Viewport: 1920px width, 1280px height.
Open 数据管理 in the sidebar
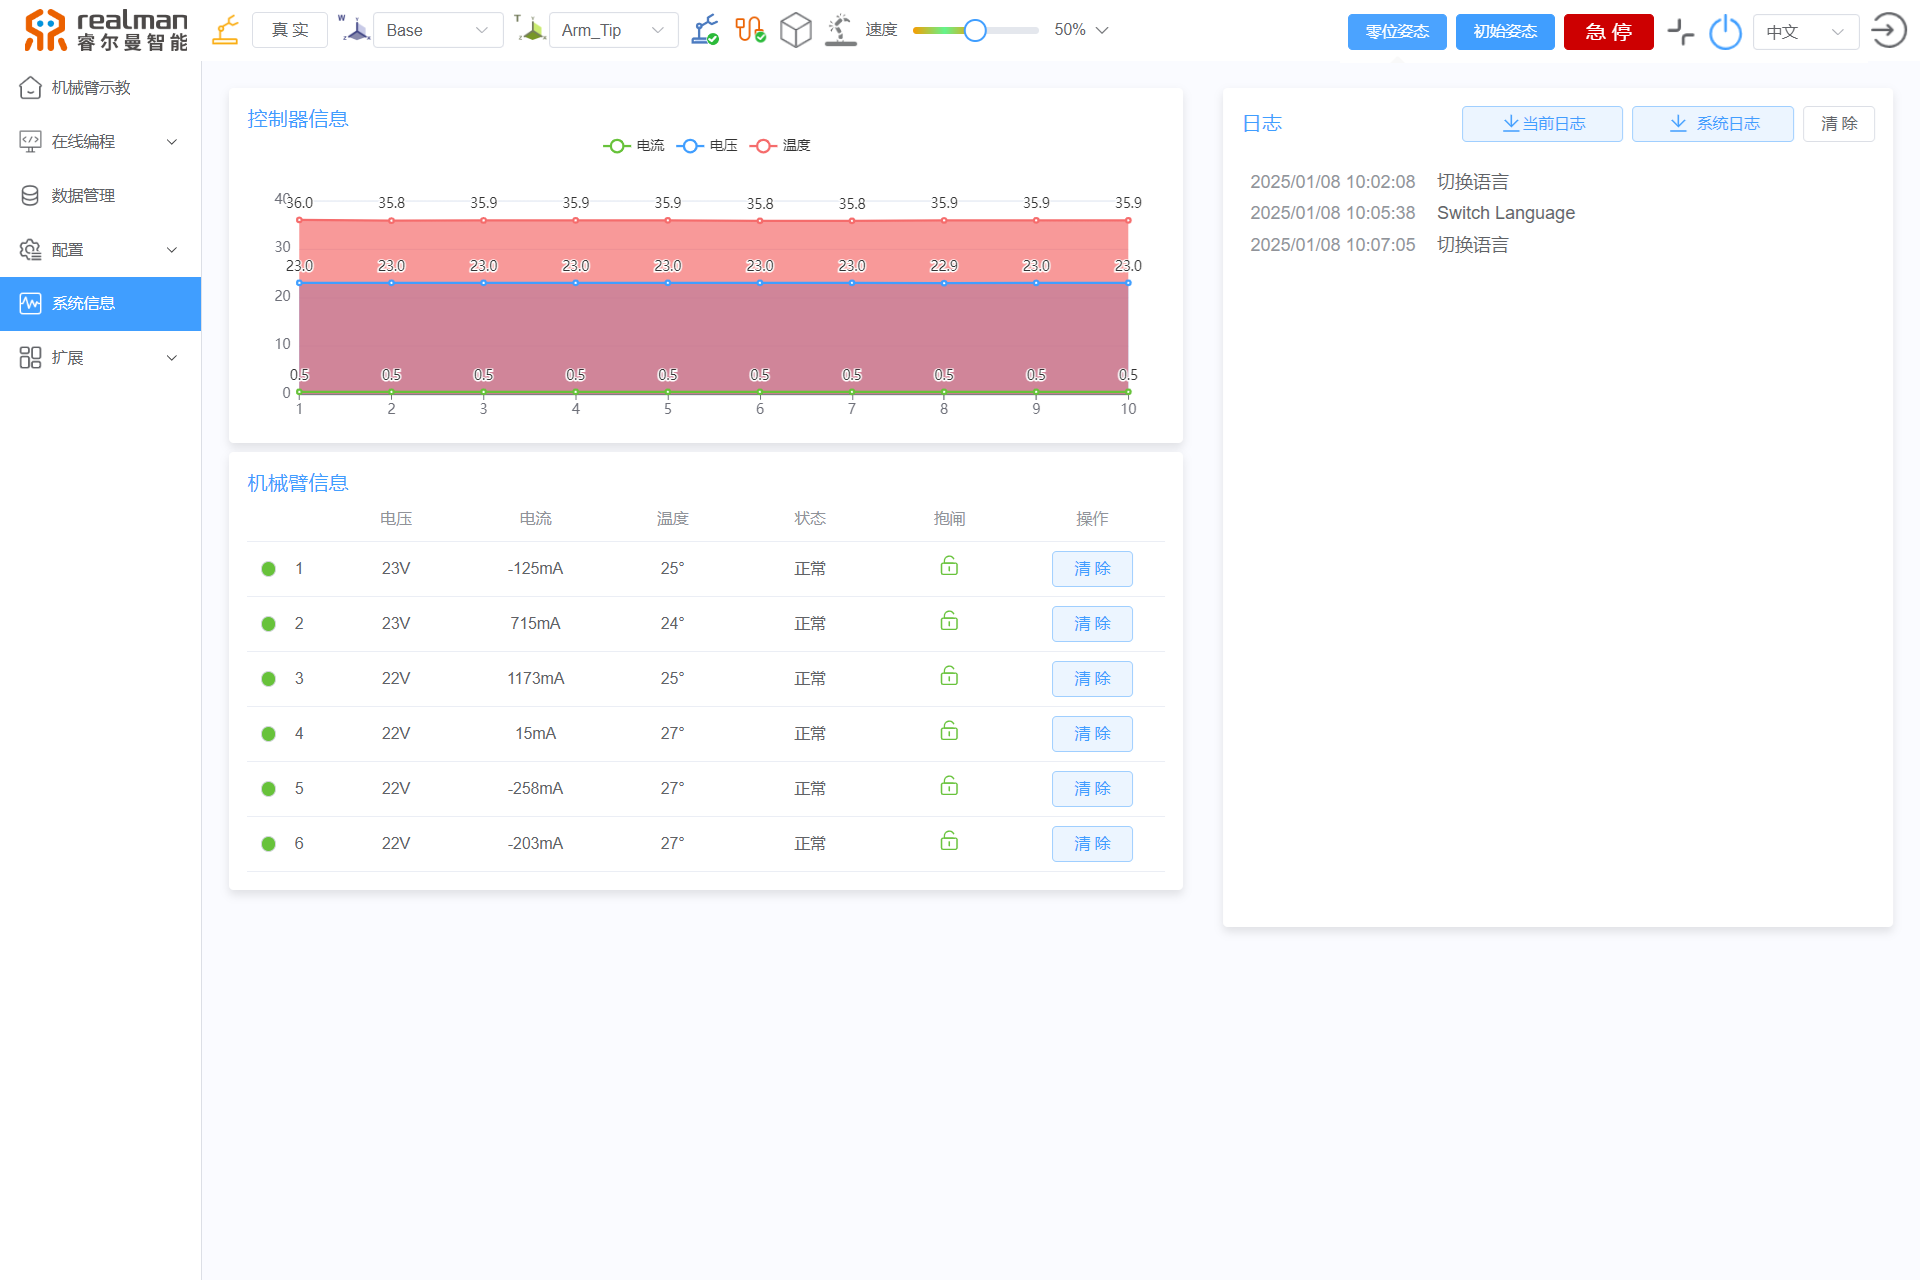click(x=83, y=196)
